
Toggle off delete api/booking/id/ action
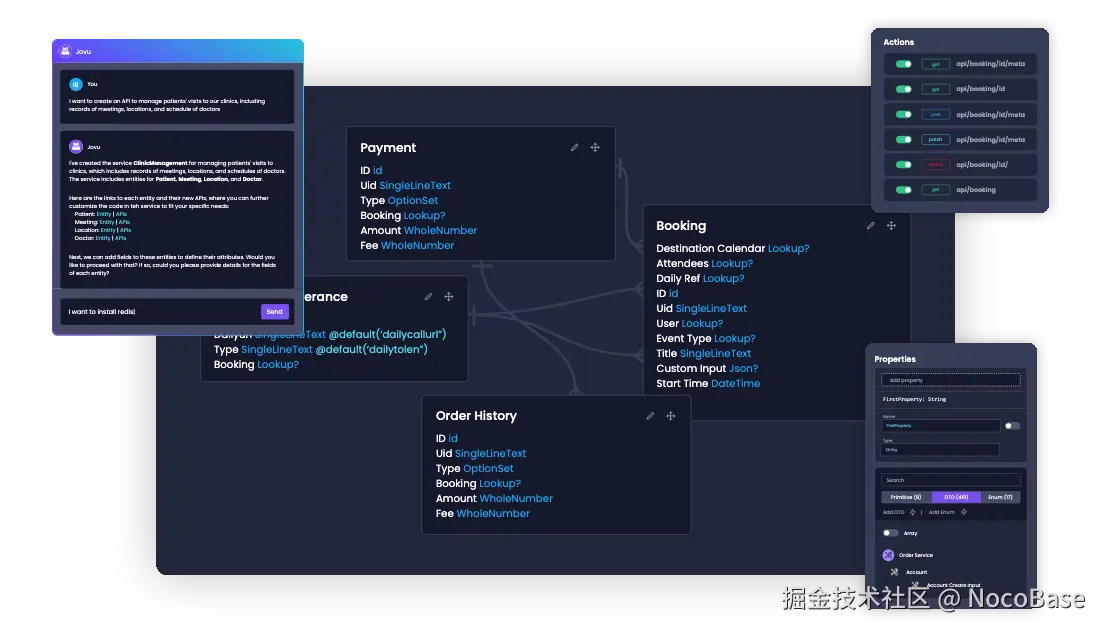903,164
